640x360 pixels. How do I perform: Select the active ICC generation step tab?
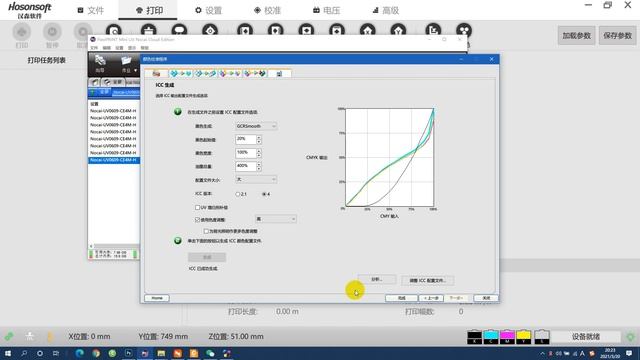point(280,73)
